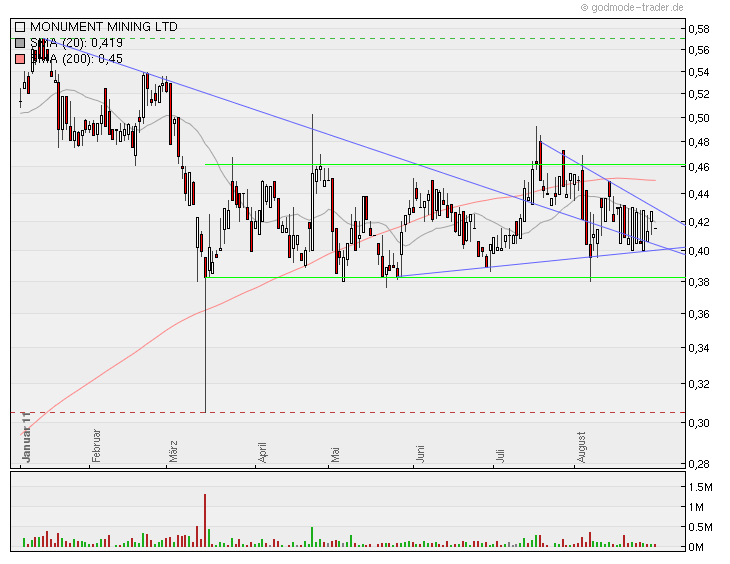This screenshot has height=564, width=730.
Task: Click the August month label
Action: point(581,448)
